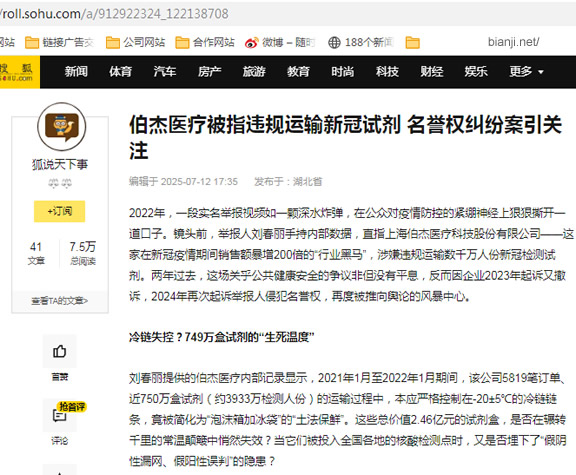This screenshot has height=475, width=576.
Task: Open the 公司网站 bookmark folder
Action: click(135, 43)
